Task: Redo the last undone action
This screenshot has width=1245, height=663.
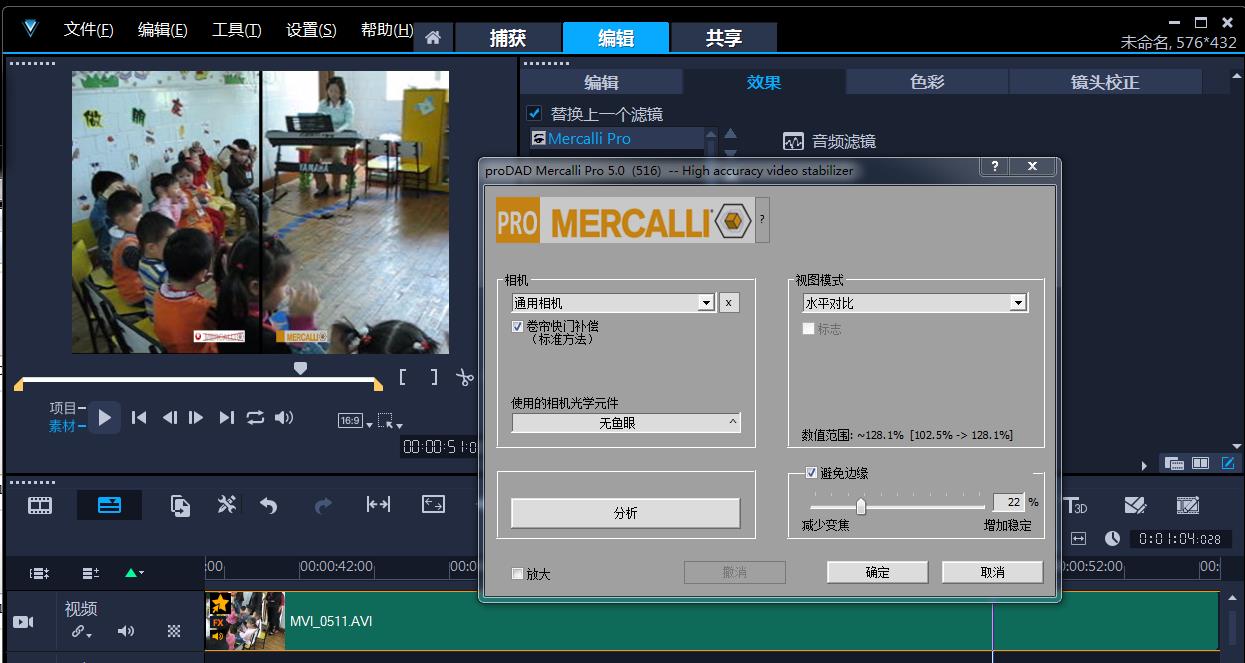Action: [x=323, y=506]
